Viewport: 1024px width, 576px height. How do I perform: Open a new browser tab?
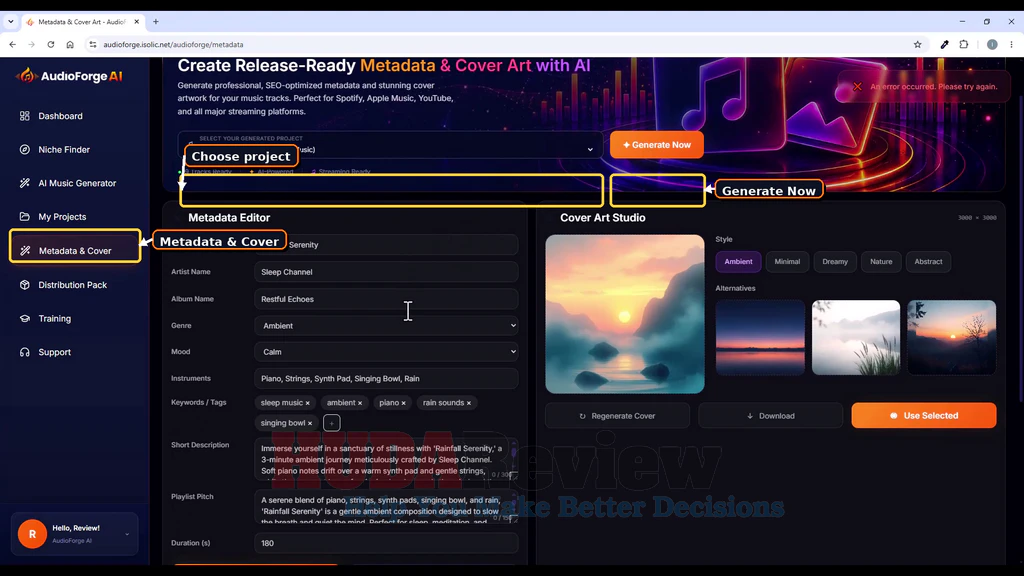pos(155,22)
